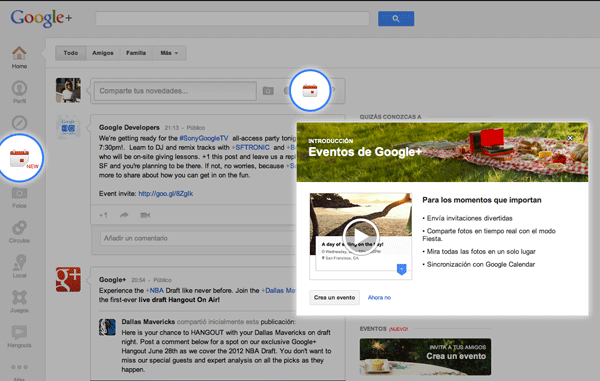Screen dimensions: 600x381
Task: Click the Ahora no link
Action: tap(379, 297)
